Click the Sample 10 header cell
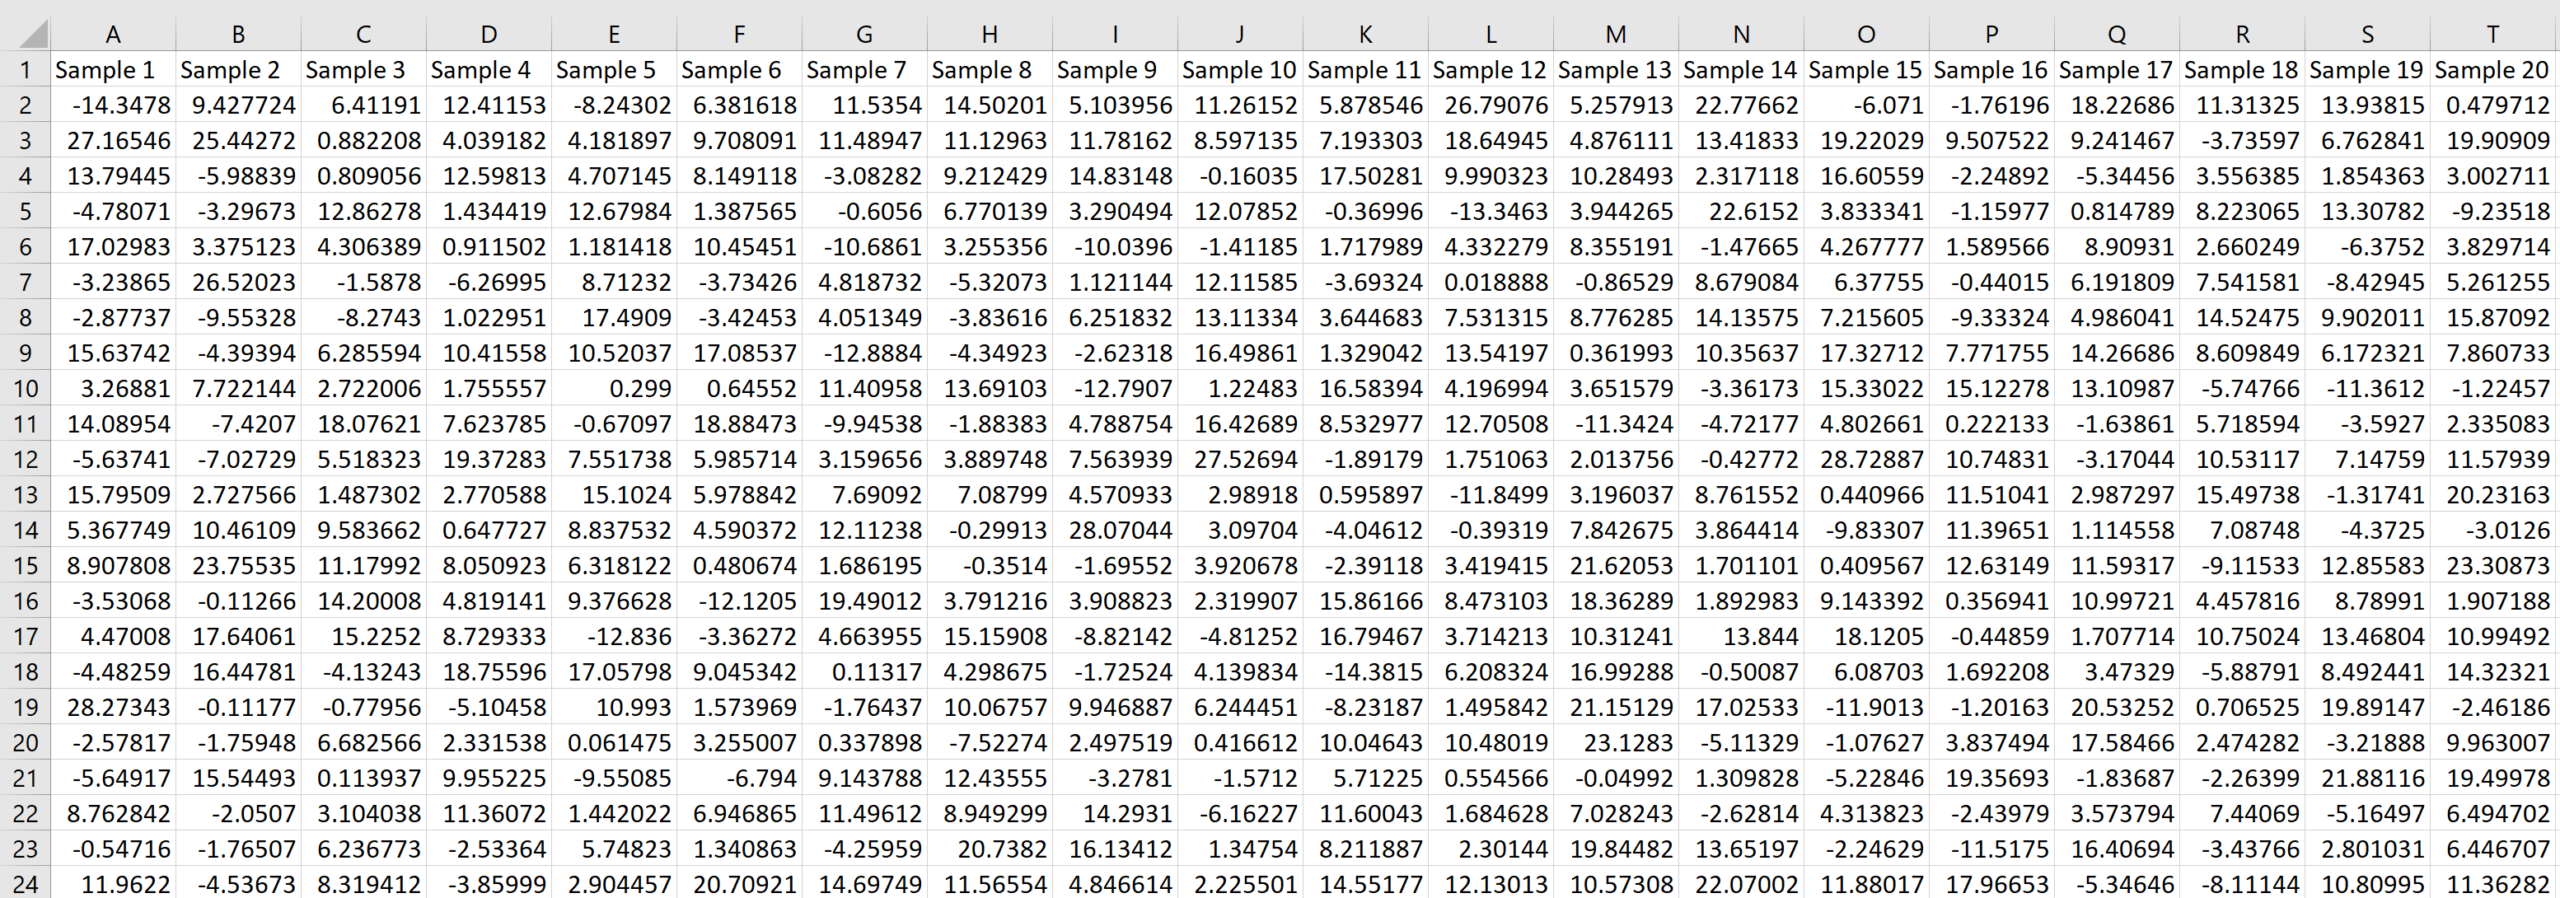The image size is (2560, 898). pos(1240,70)
